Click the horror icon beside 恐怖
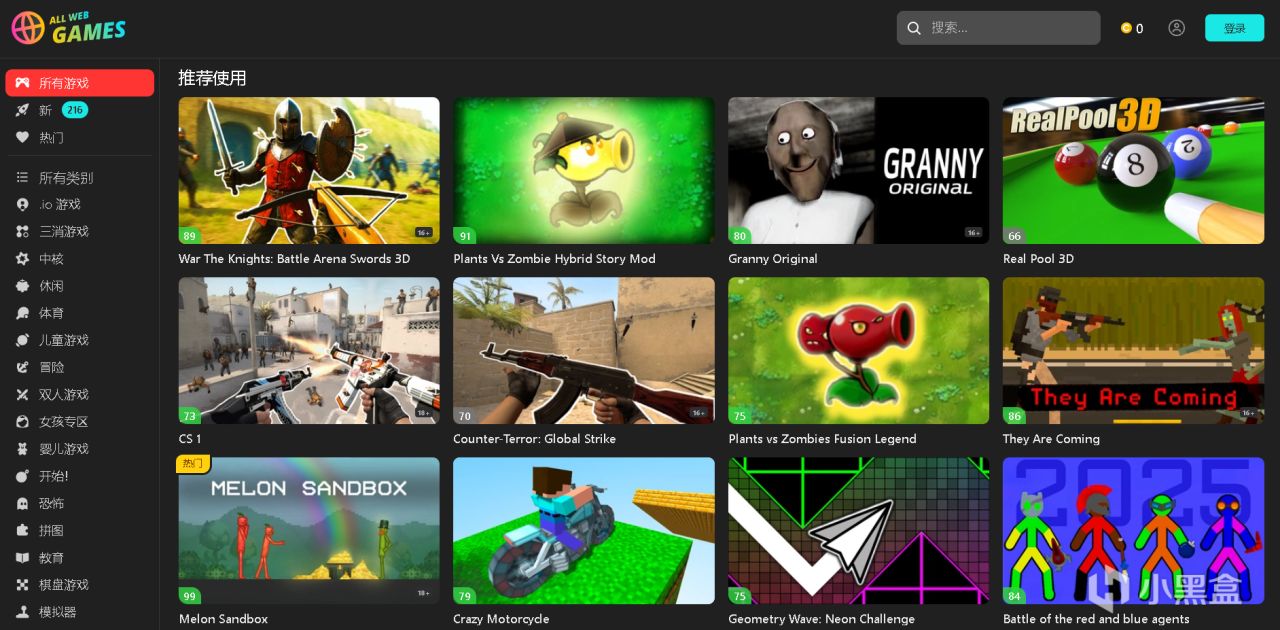 click(22, 503)
